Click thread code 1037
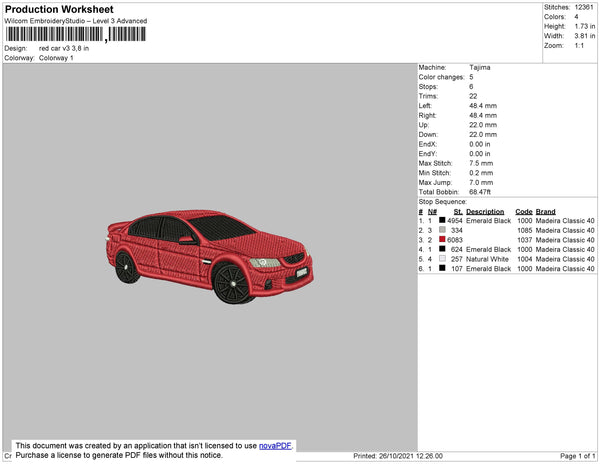The width and height of the screenshot is (600, 464). (525, 240)
